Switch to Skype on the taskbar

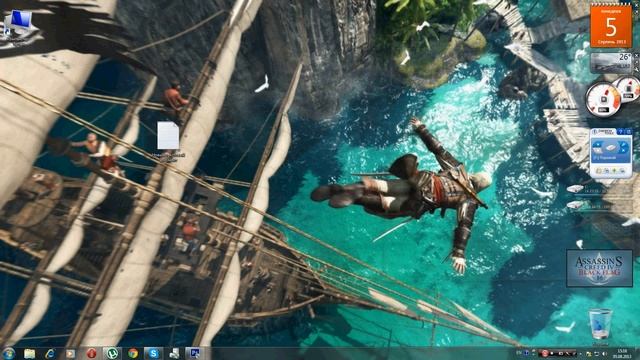[x=153, y=353]
